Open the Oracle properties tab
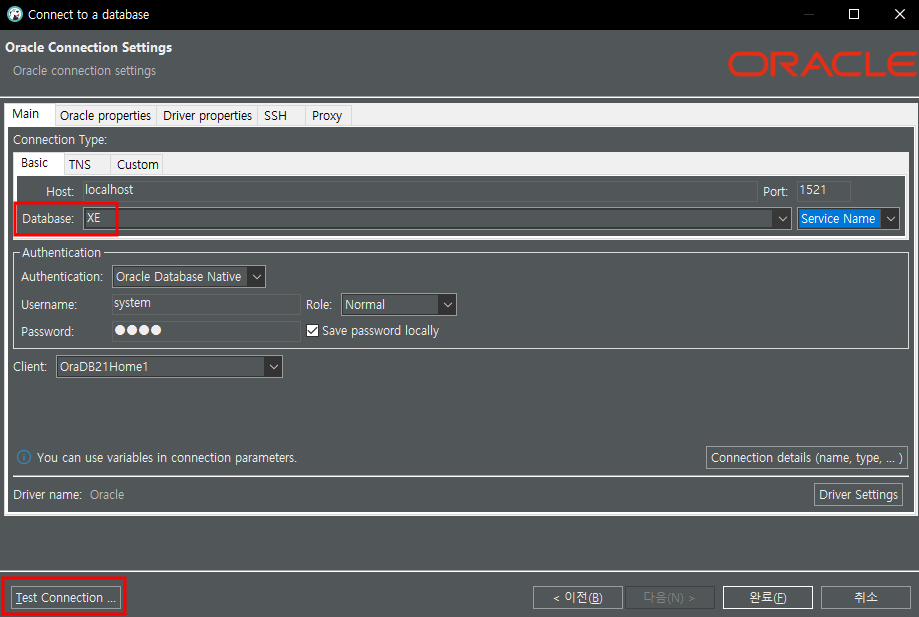This screenshot has height=617, width=919. tap(105, 115)
